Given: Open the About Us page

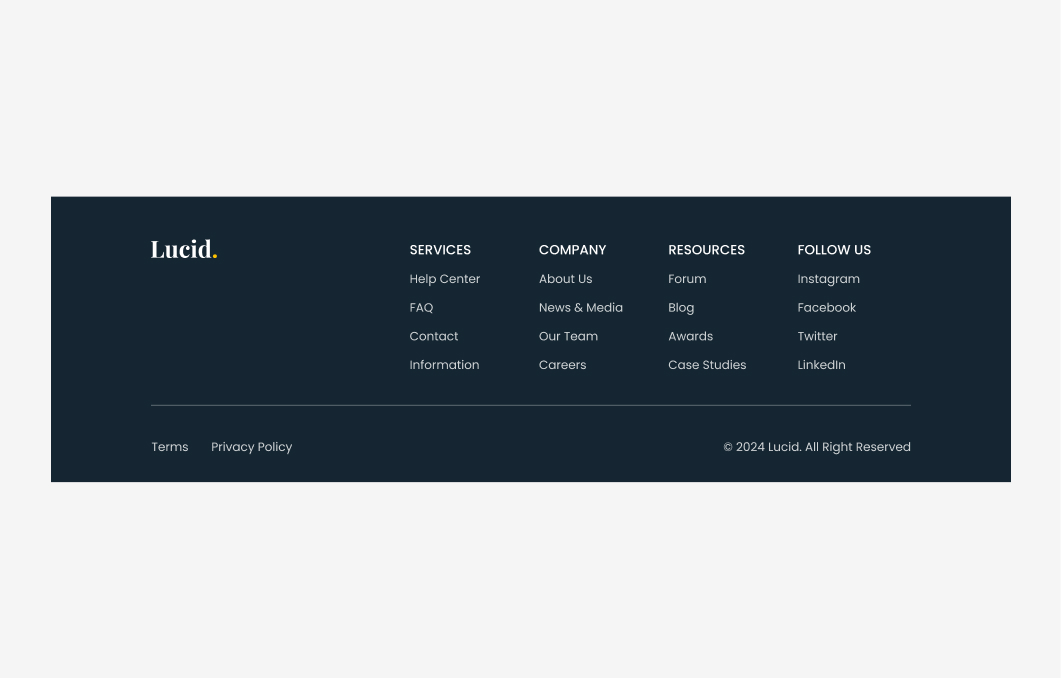Looking at the screenshot, I should pyautogui.click(x=565, y=279).
